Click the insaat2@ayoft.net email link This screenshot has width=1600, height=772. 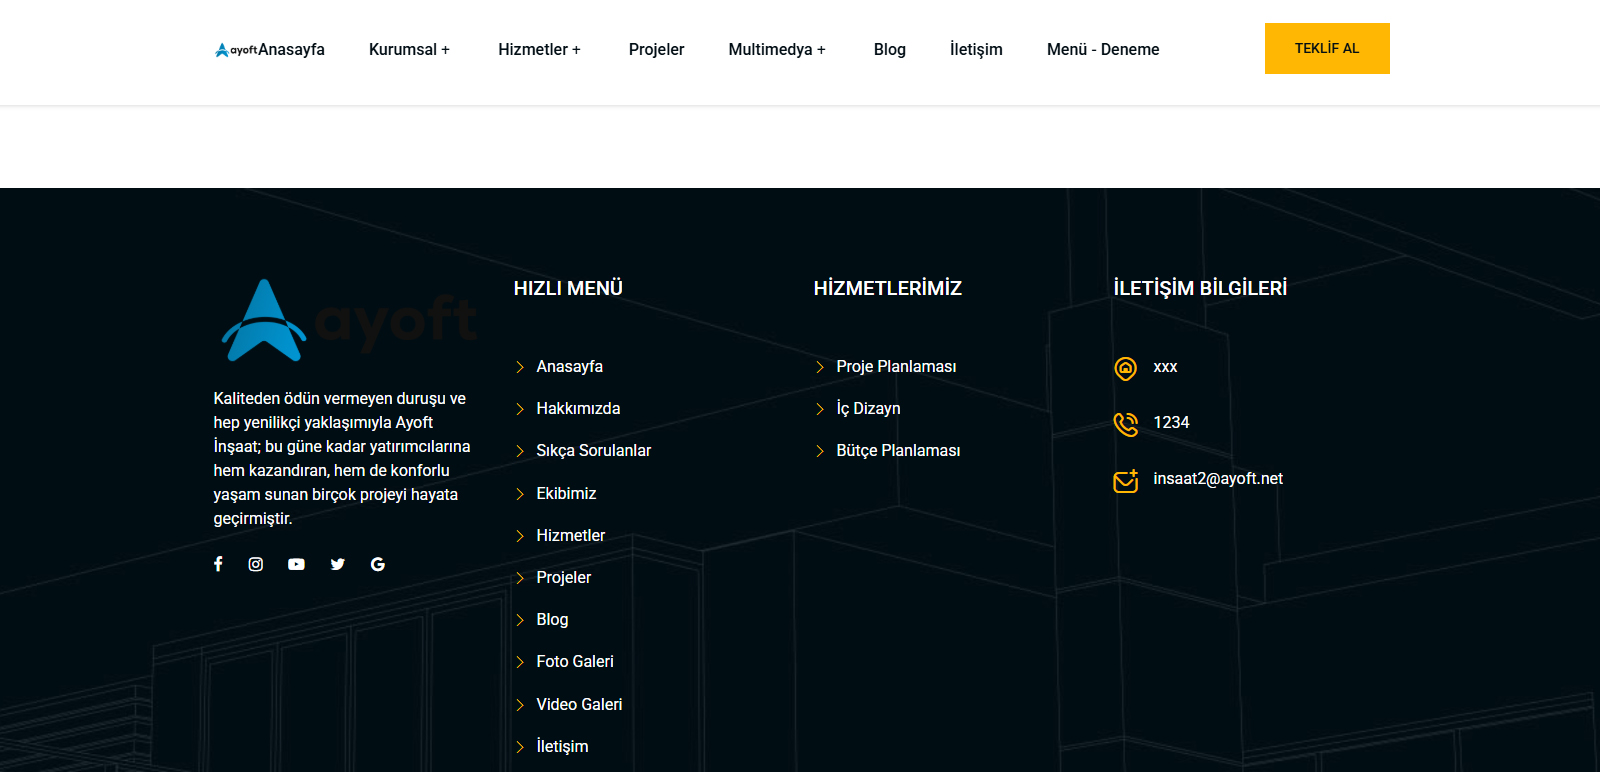[1217, 479]
